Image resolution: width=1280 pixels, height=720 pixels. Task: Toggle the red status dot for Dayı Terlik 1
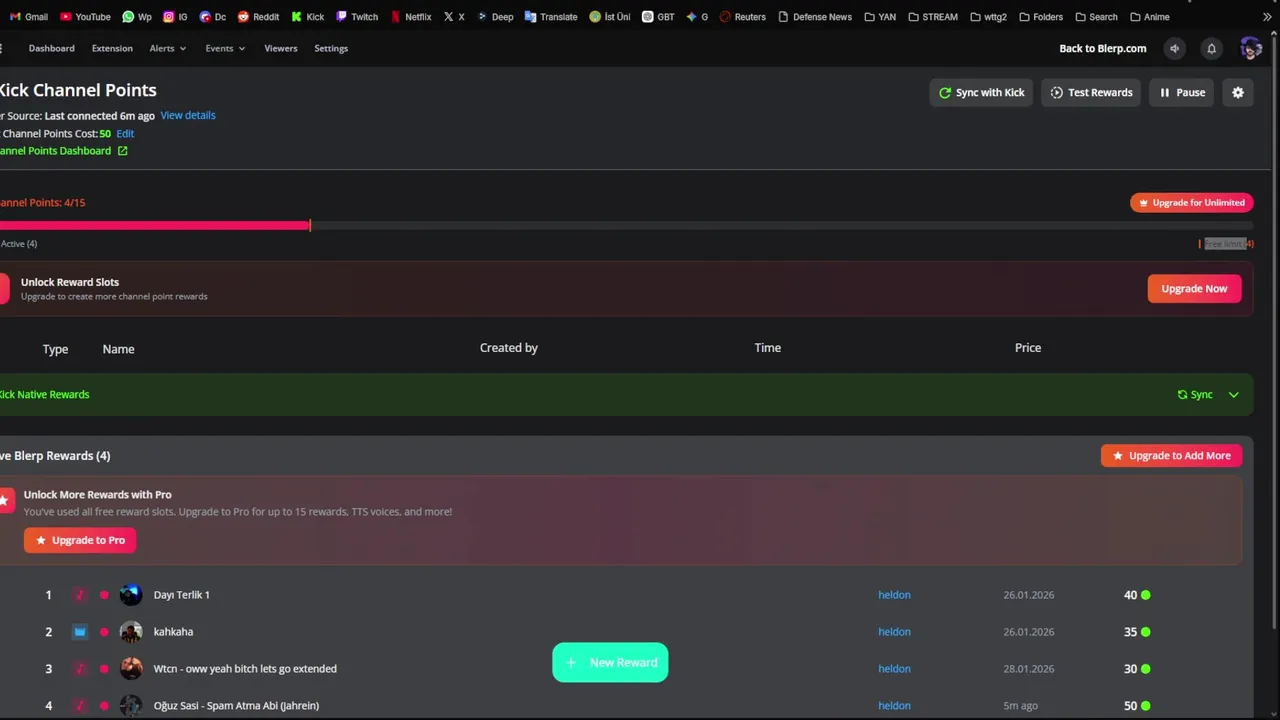(104, 595)
